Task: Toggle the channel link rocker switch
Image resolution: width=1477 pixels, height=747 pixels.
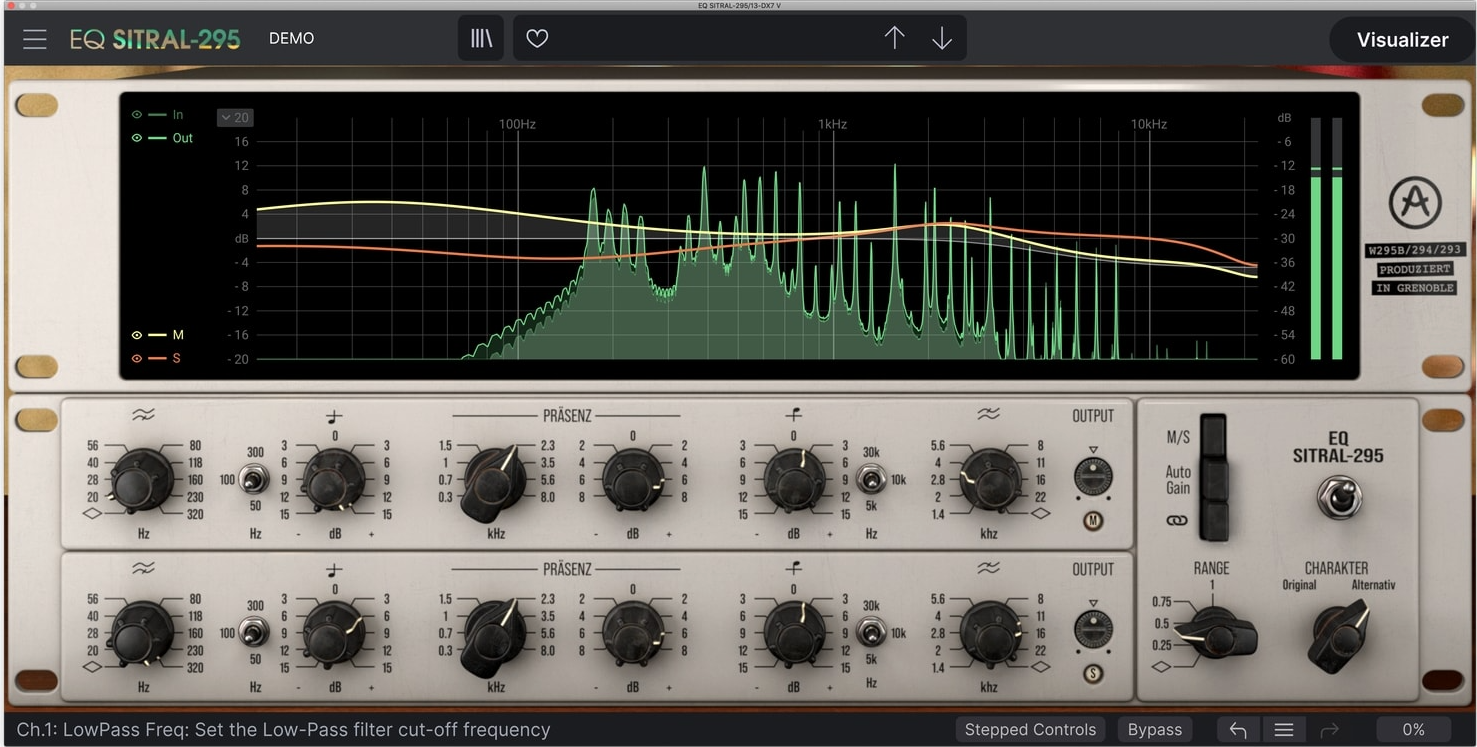Action: (1213, 521)
